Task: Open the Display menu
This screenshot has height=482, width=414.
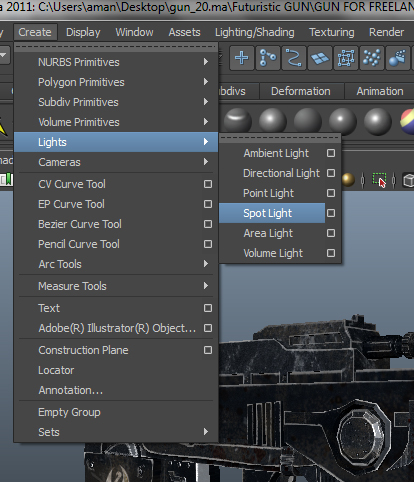Action: [x=83, y=32]
